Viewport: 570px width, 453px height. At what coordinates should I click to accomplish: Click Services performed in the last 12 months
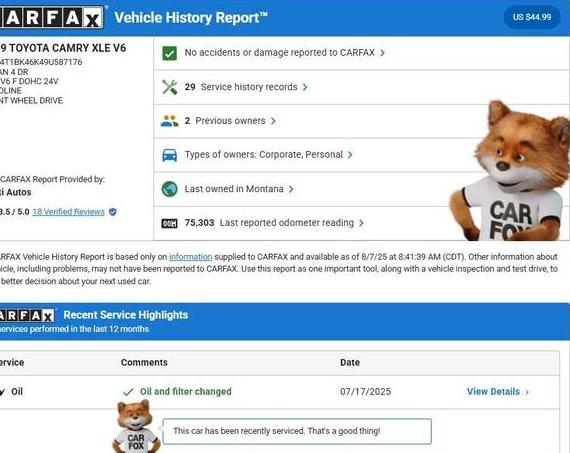point(75,329)
